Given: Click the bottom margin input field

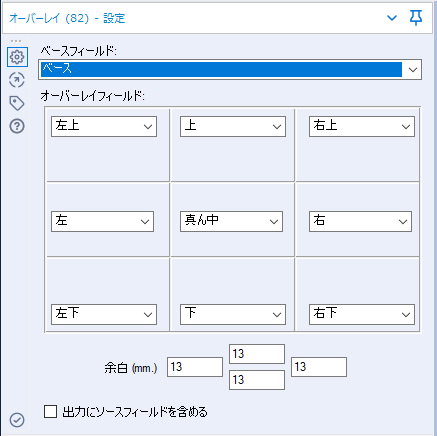Looking at the screenshot, I should pos(257,380).
